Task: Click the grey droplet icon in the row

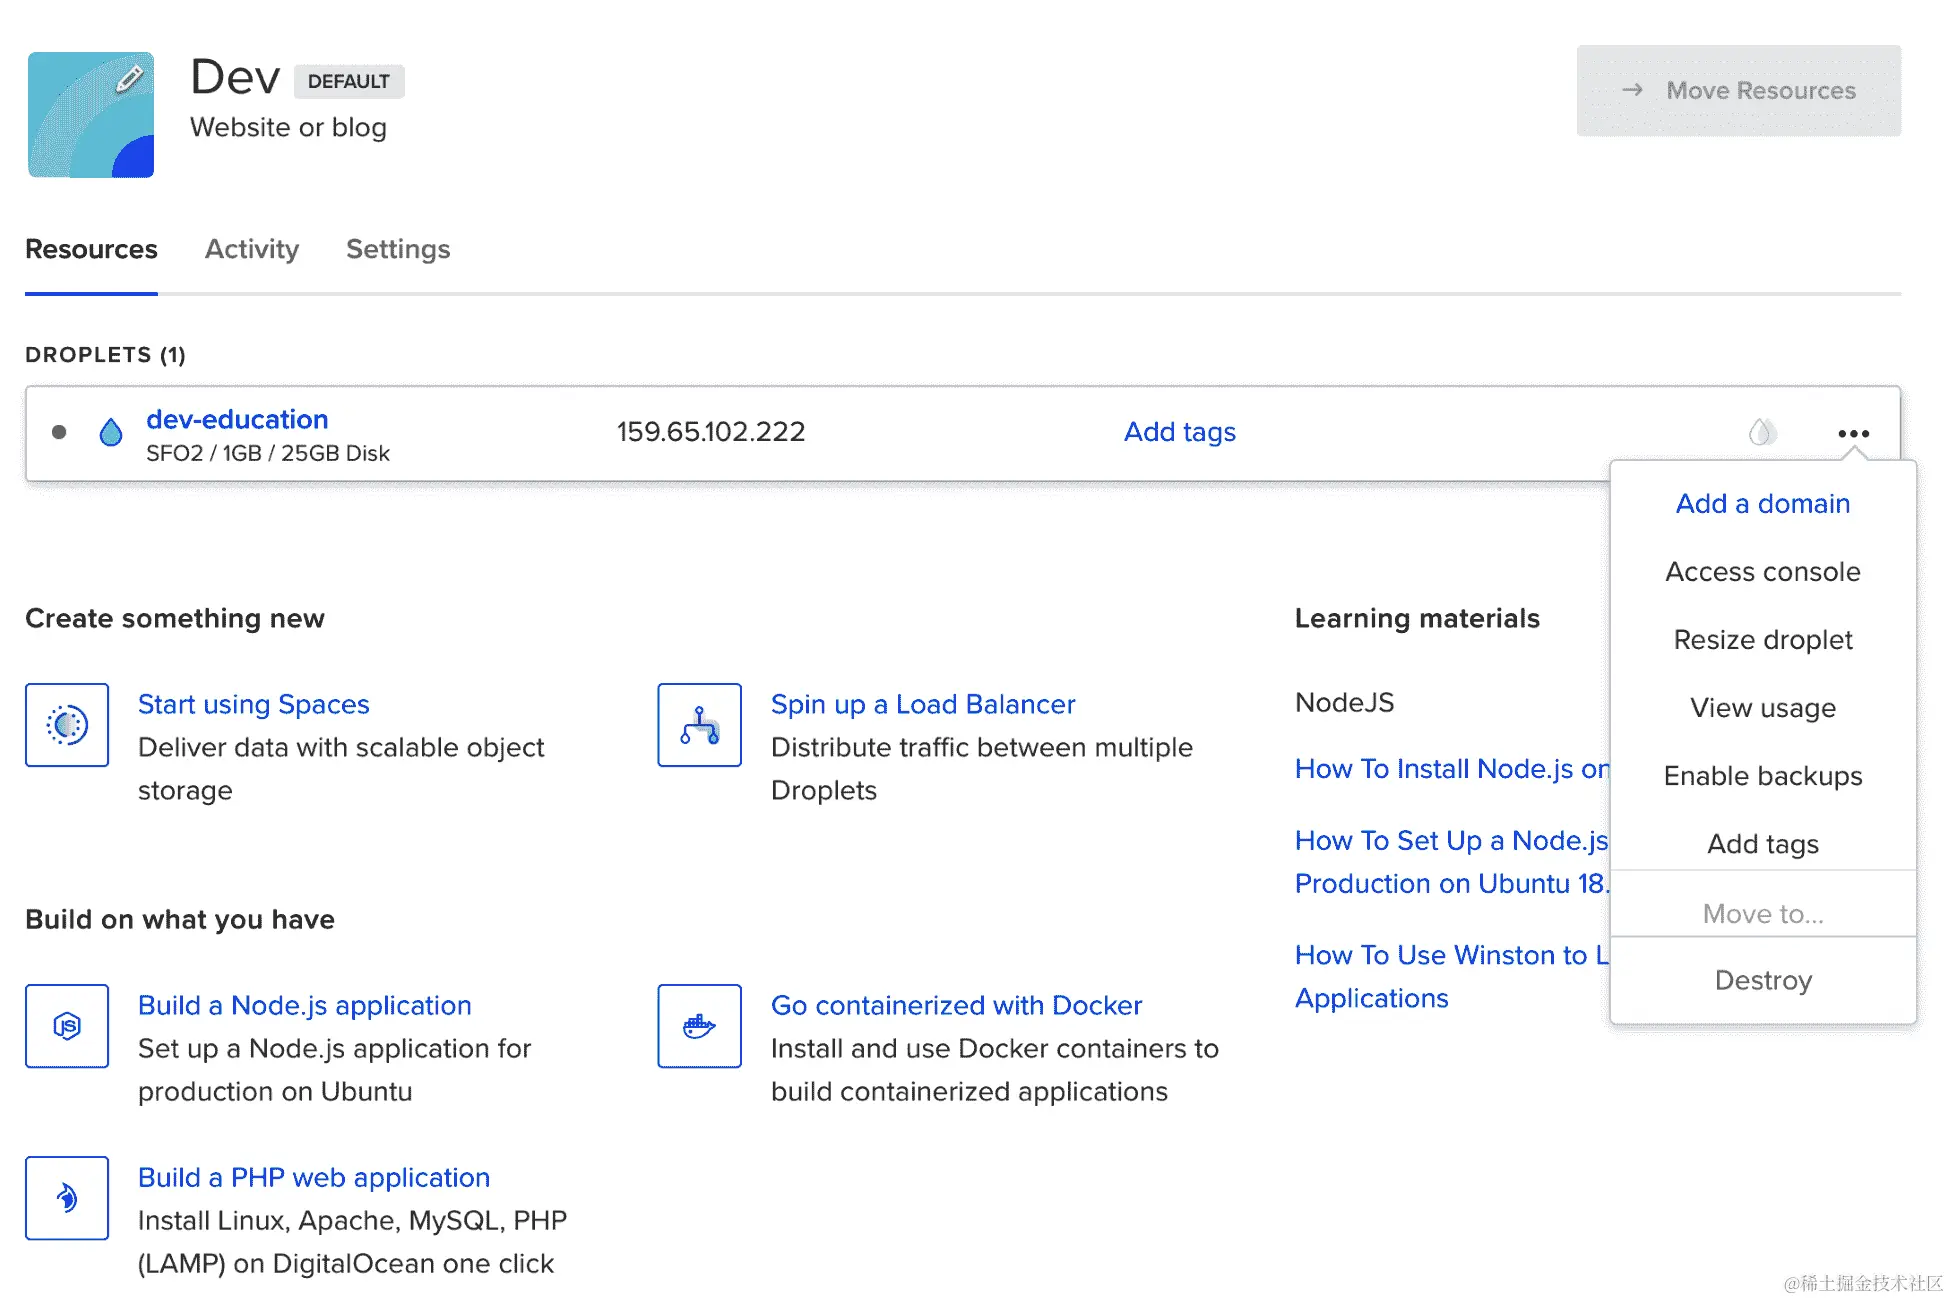Action: pyautogui.click(x=1762, y=432)
